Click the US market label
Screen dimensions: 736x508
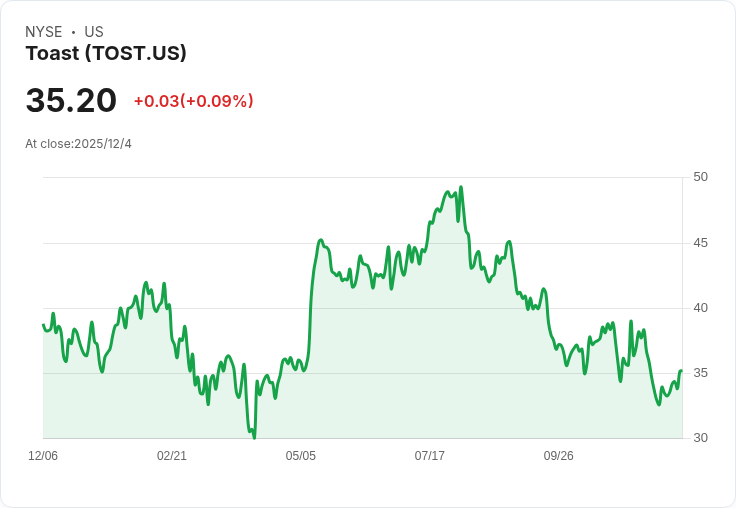tap(94, 32)
